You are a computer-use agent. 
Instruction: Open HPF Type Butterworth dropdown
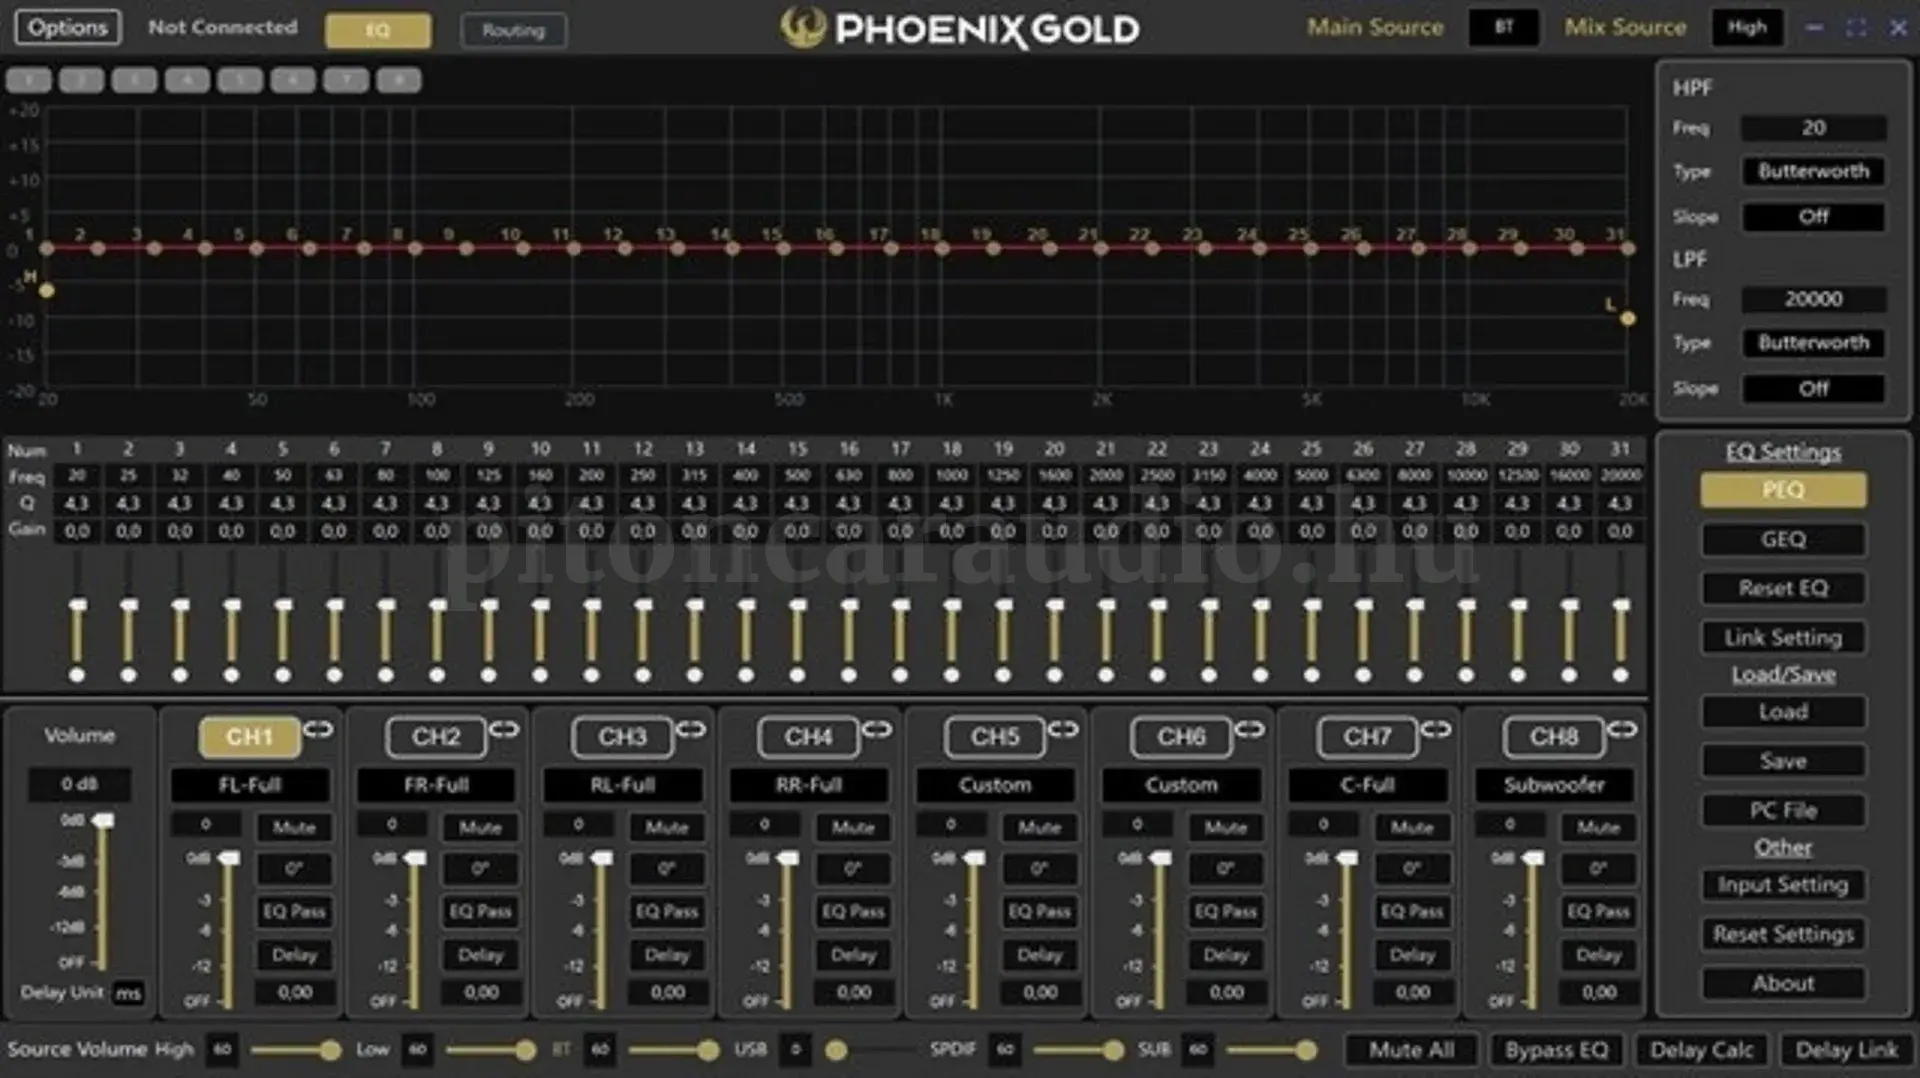pyautogui.click(x=1814, y=171)
